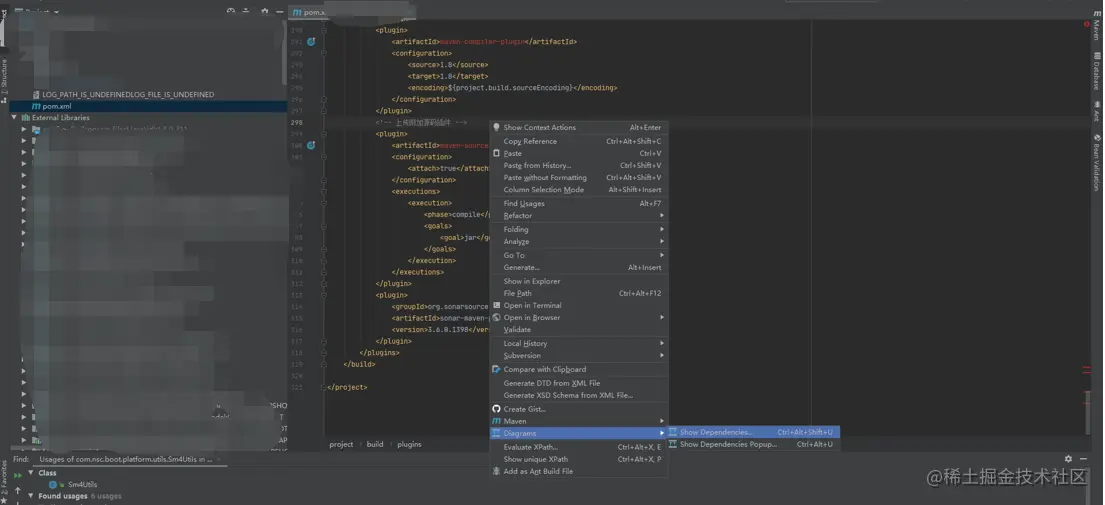Click the Compare with Clipboard icon
Screen dimensions: 1105x505
click(x=496, y=369)
